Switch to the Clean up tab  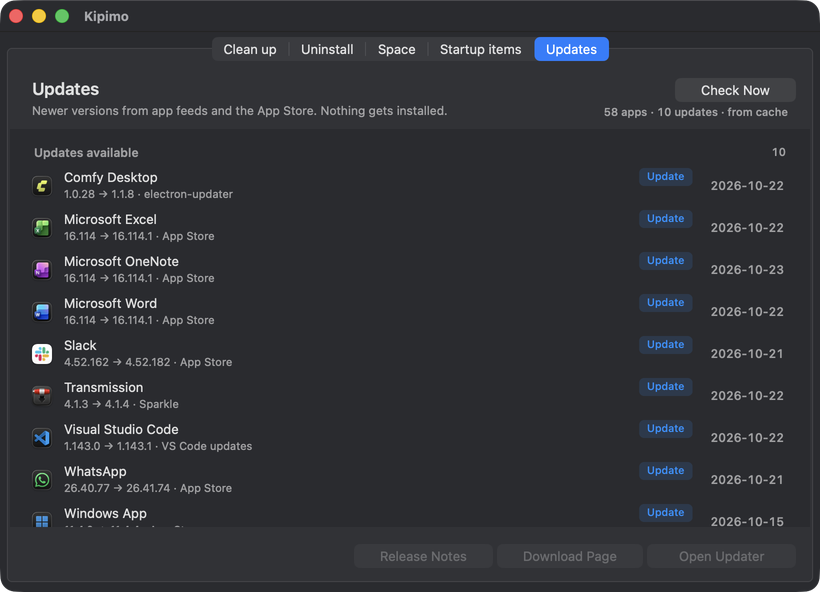point(250,49)
